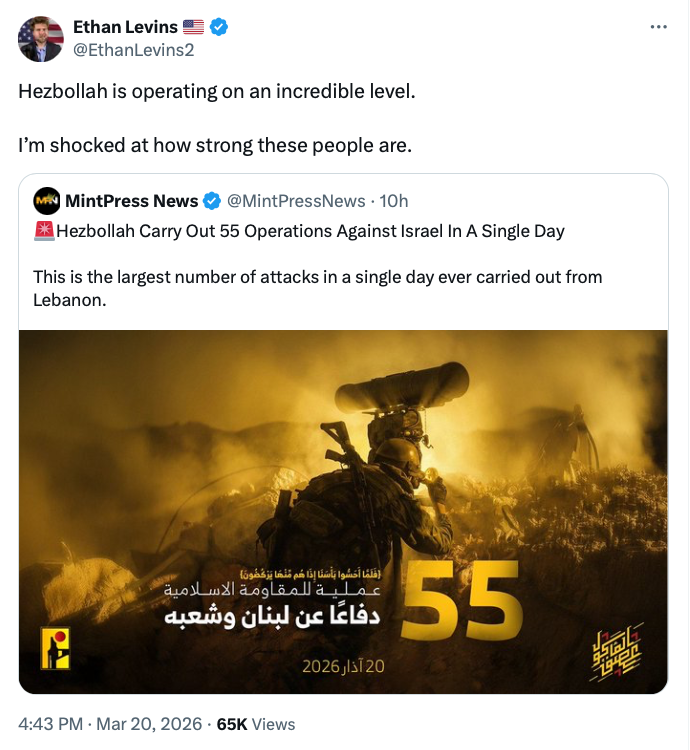Click the yellow emblem in the image's bottom-left

[x=50, y=649]
